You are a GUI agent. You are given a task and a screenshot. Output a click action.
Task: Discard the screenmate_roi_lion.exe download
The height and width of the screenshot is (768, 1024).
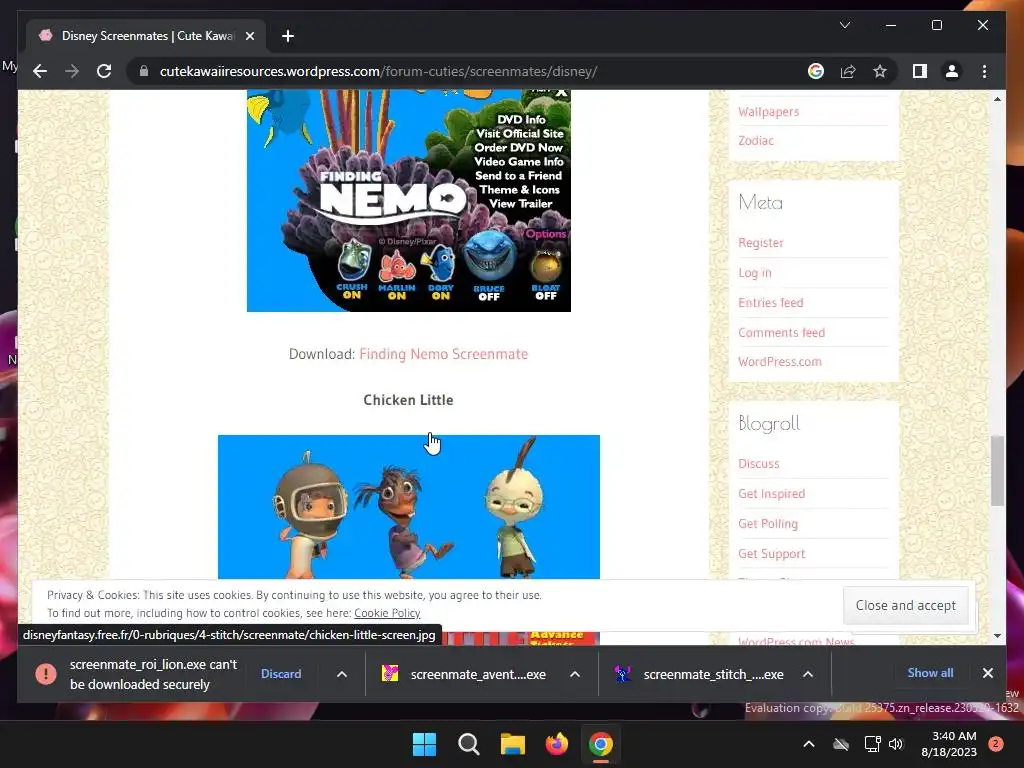[x=281, y=674]
